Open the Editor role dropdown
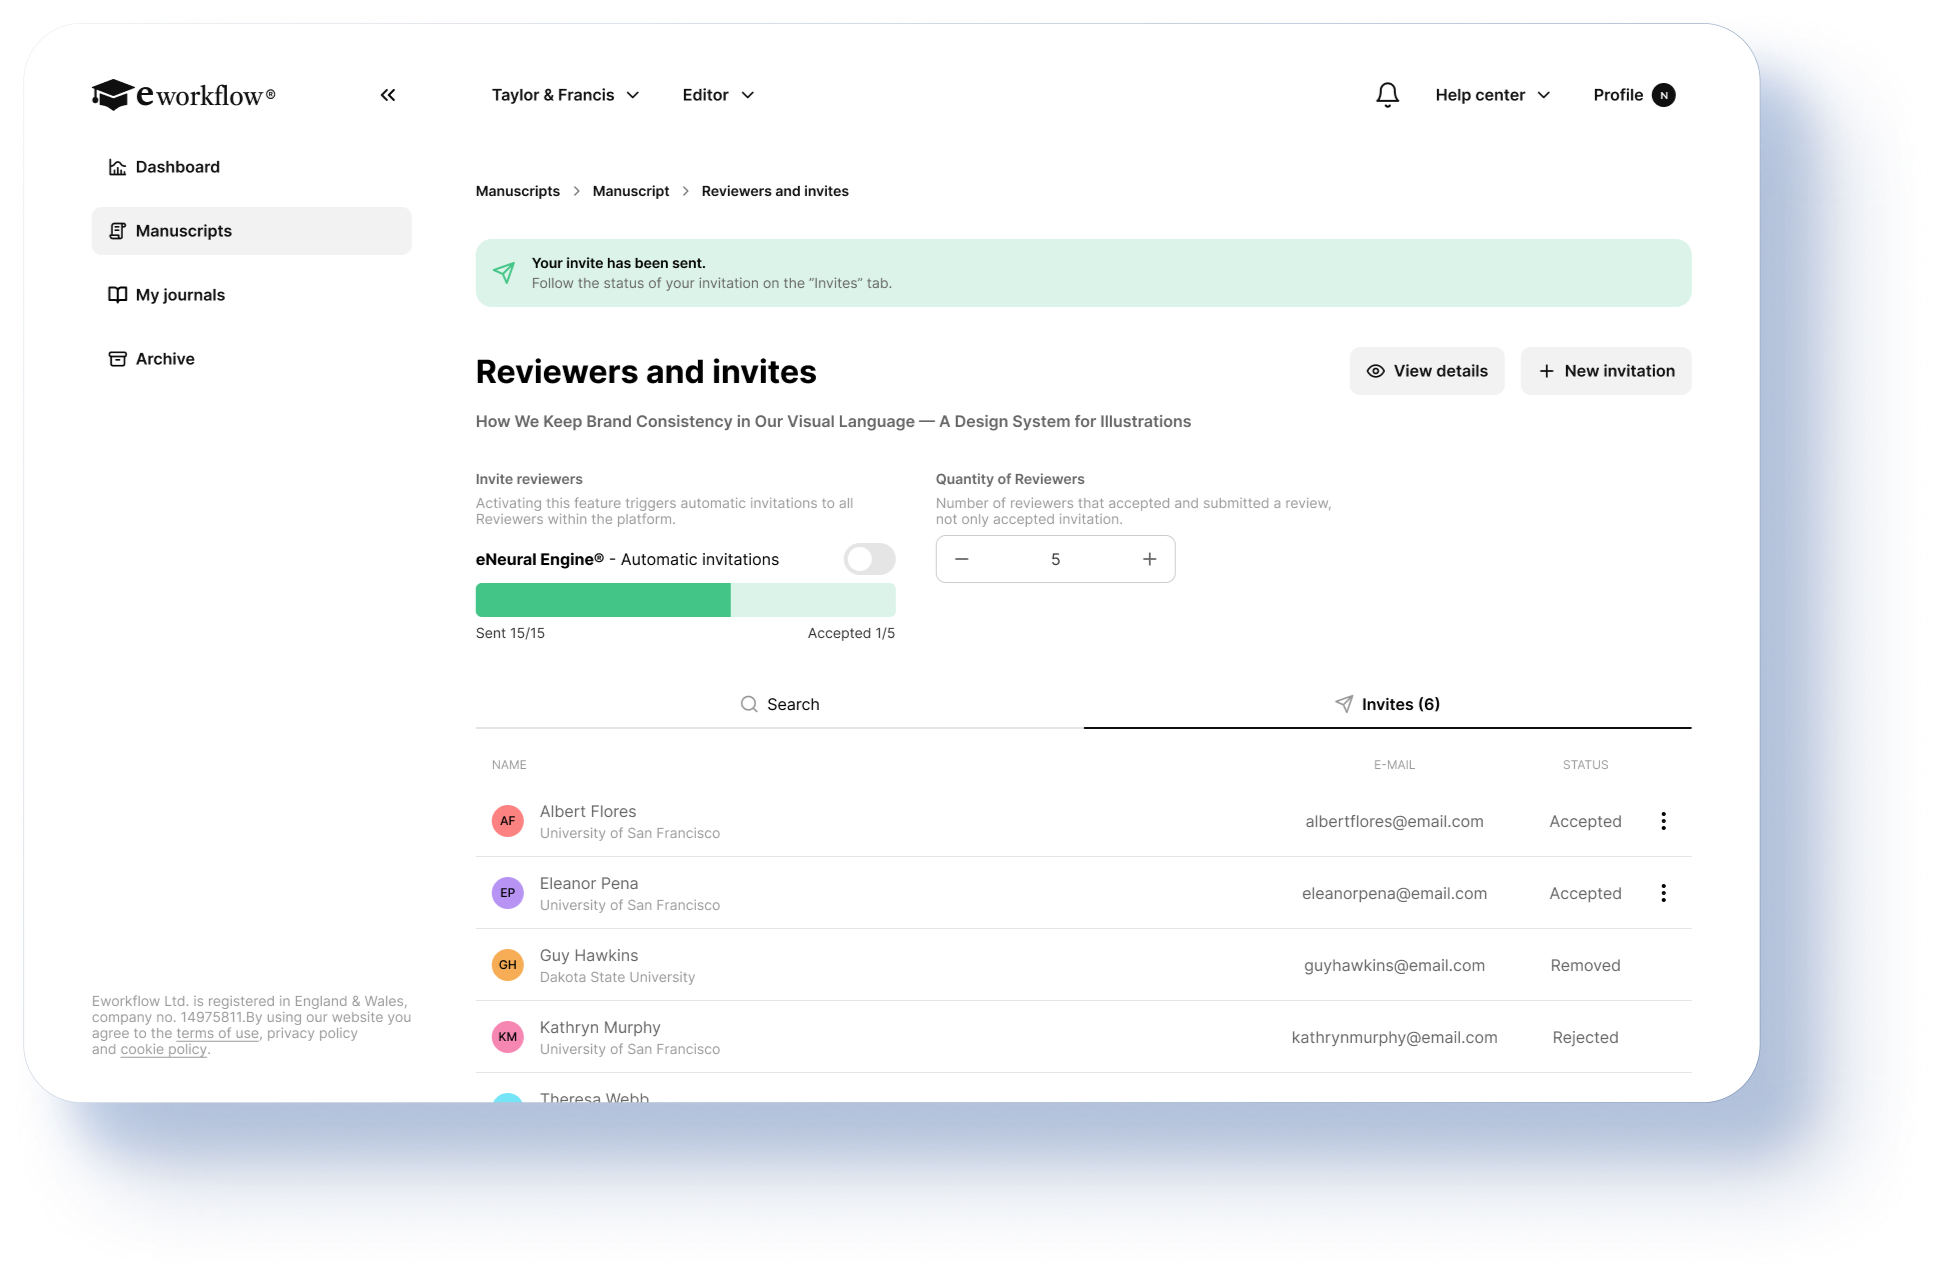Viewport: 1938px width, 1280px height. (718, 95)
